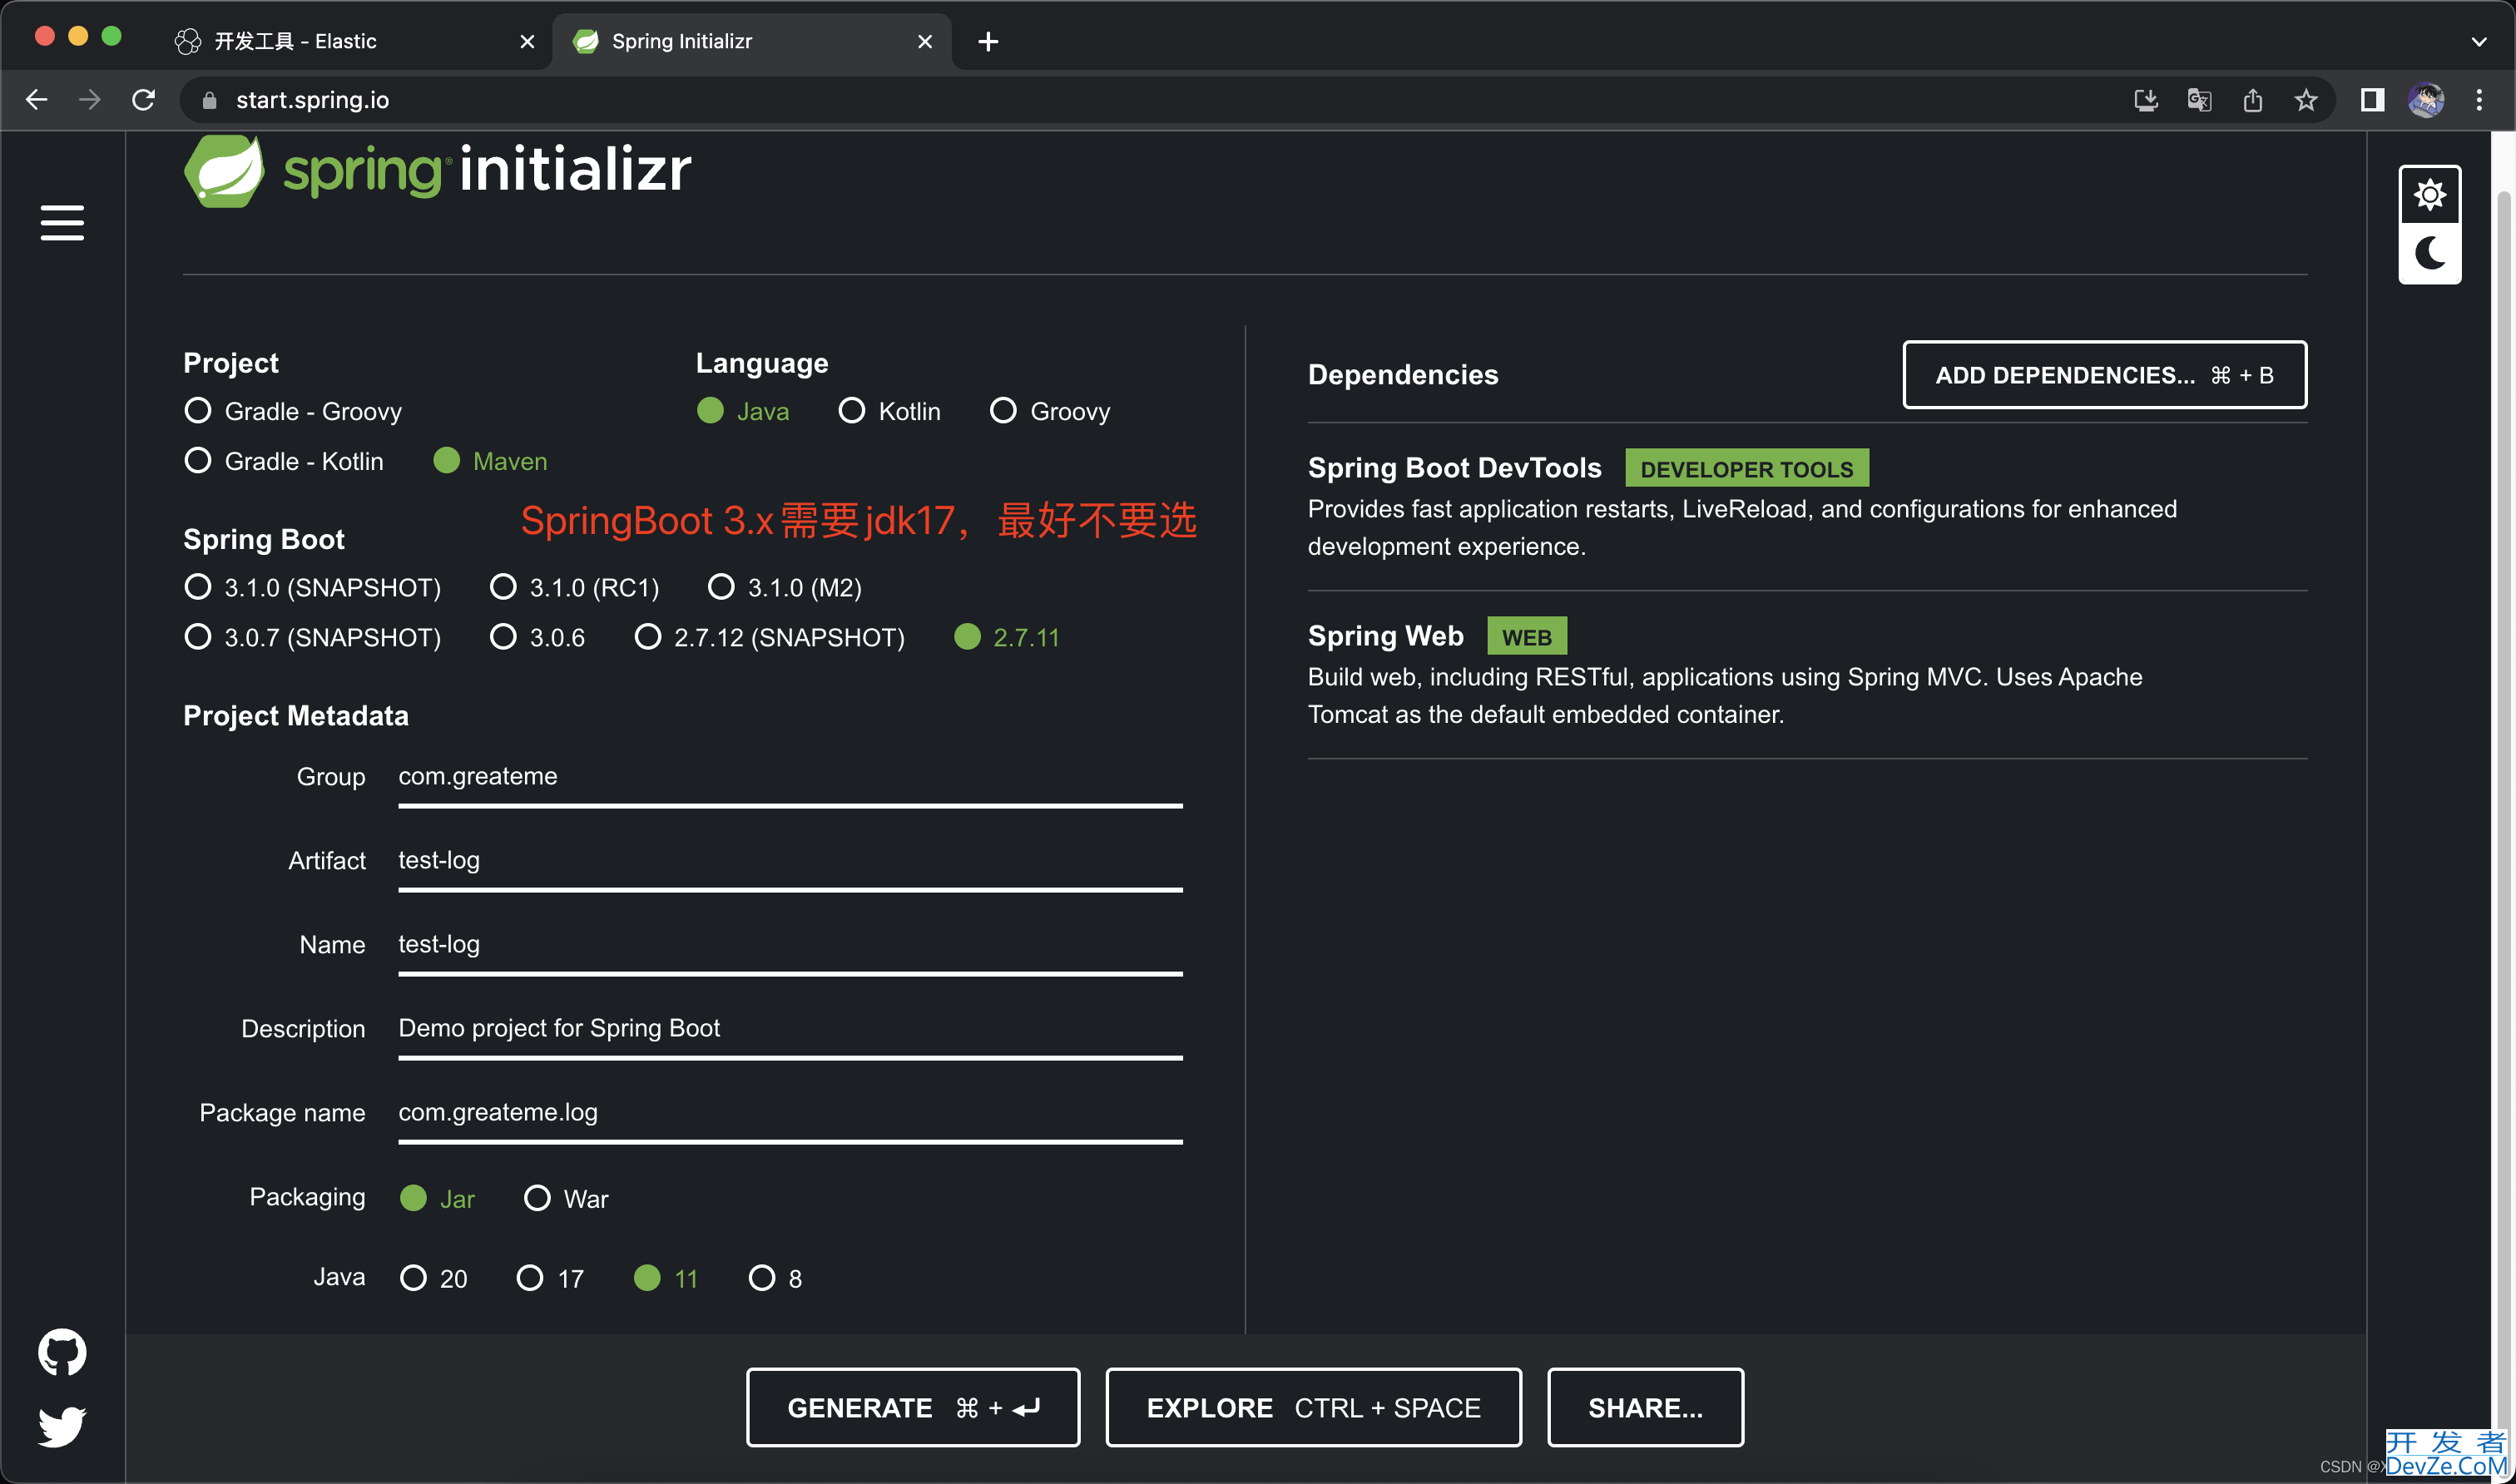
Task: Click the Artifact input field
Action: [x=790, y=863]
